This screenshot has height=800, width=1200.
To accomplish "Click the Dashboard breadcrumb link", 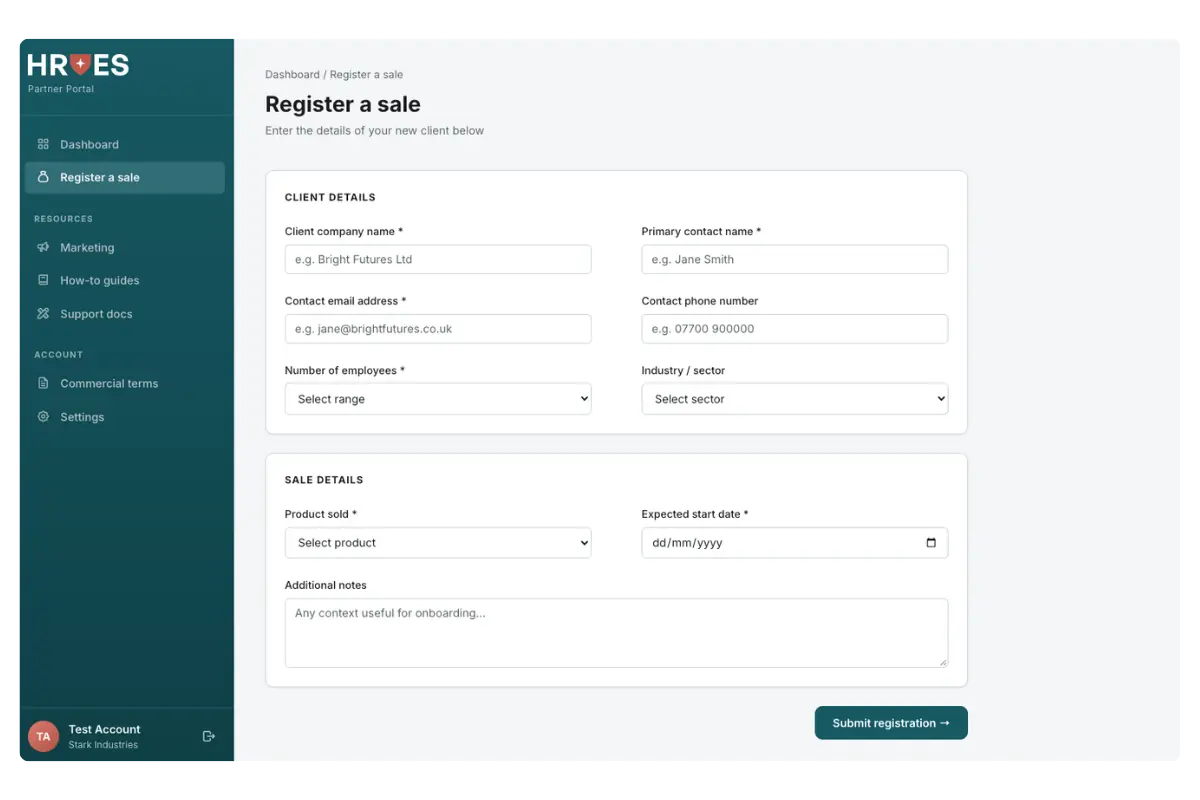I will pyautogui.click(x=292, y=75).
